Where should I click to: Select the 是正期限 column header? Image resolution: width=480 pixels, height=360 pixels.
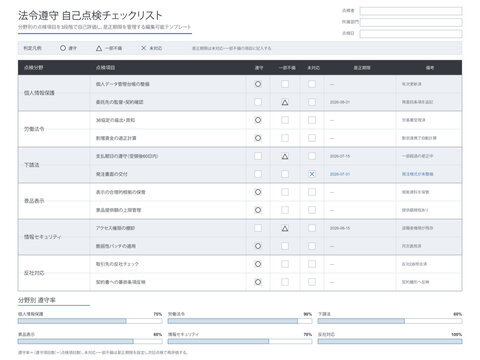(360, 68)
